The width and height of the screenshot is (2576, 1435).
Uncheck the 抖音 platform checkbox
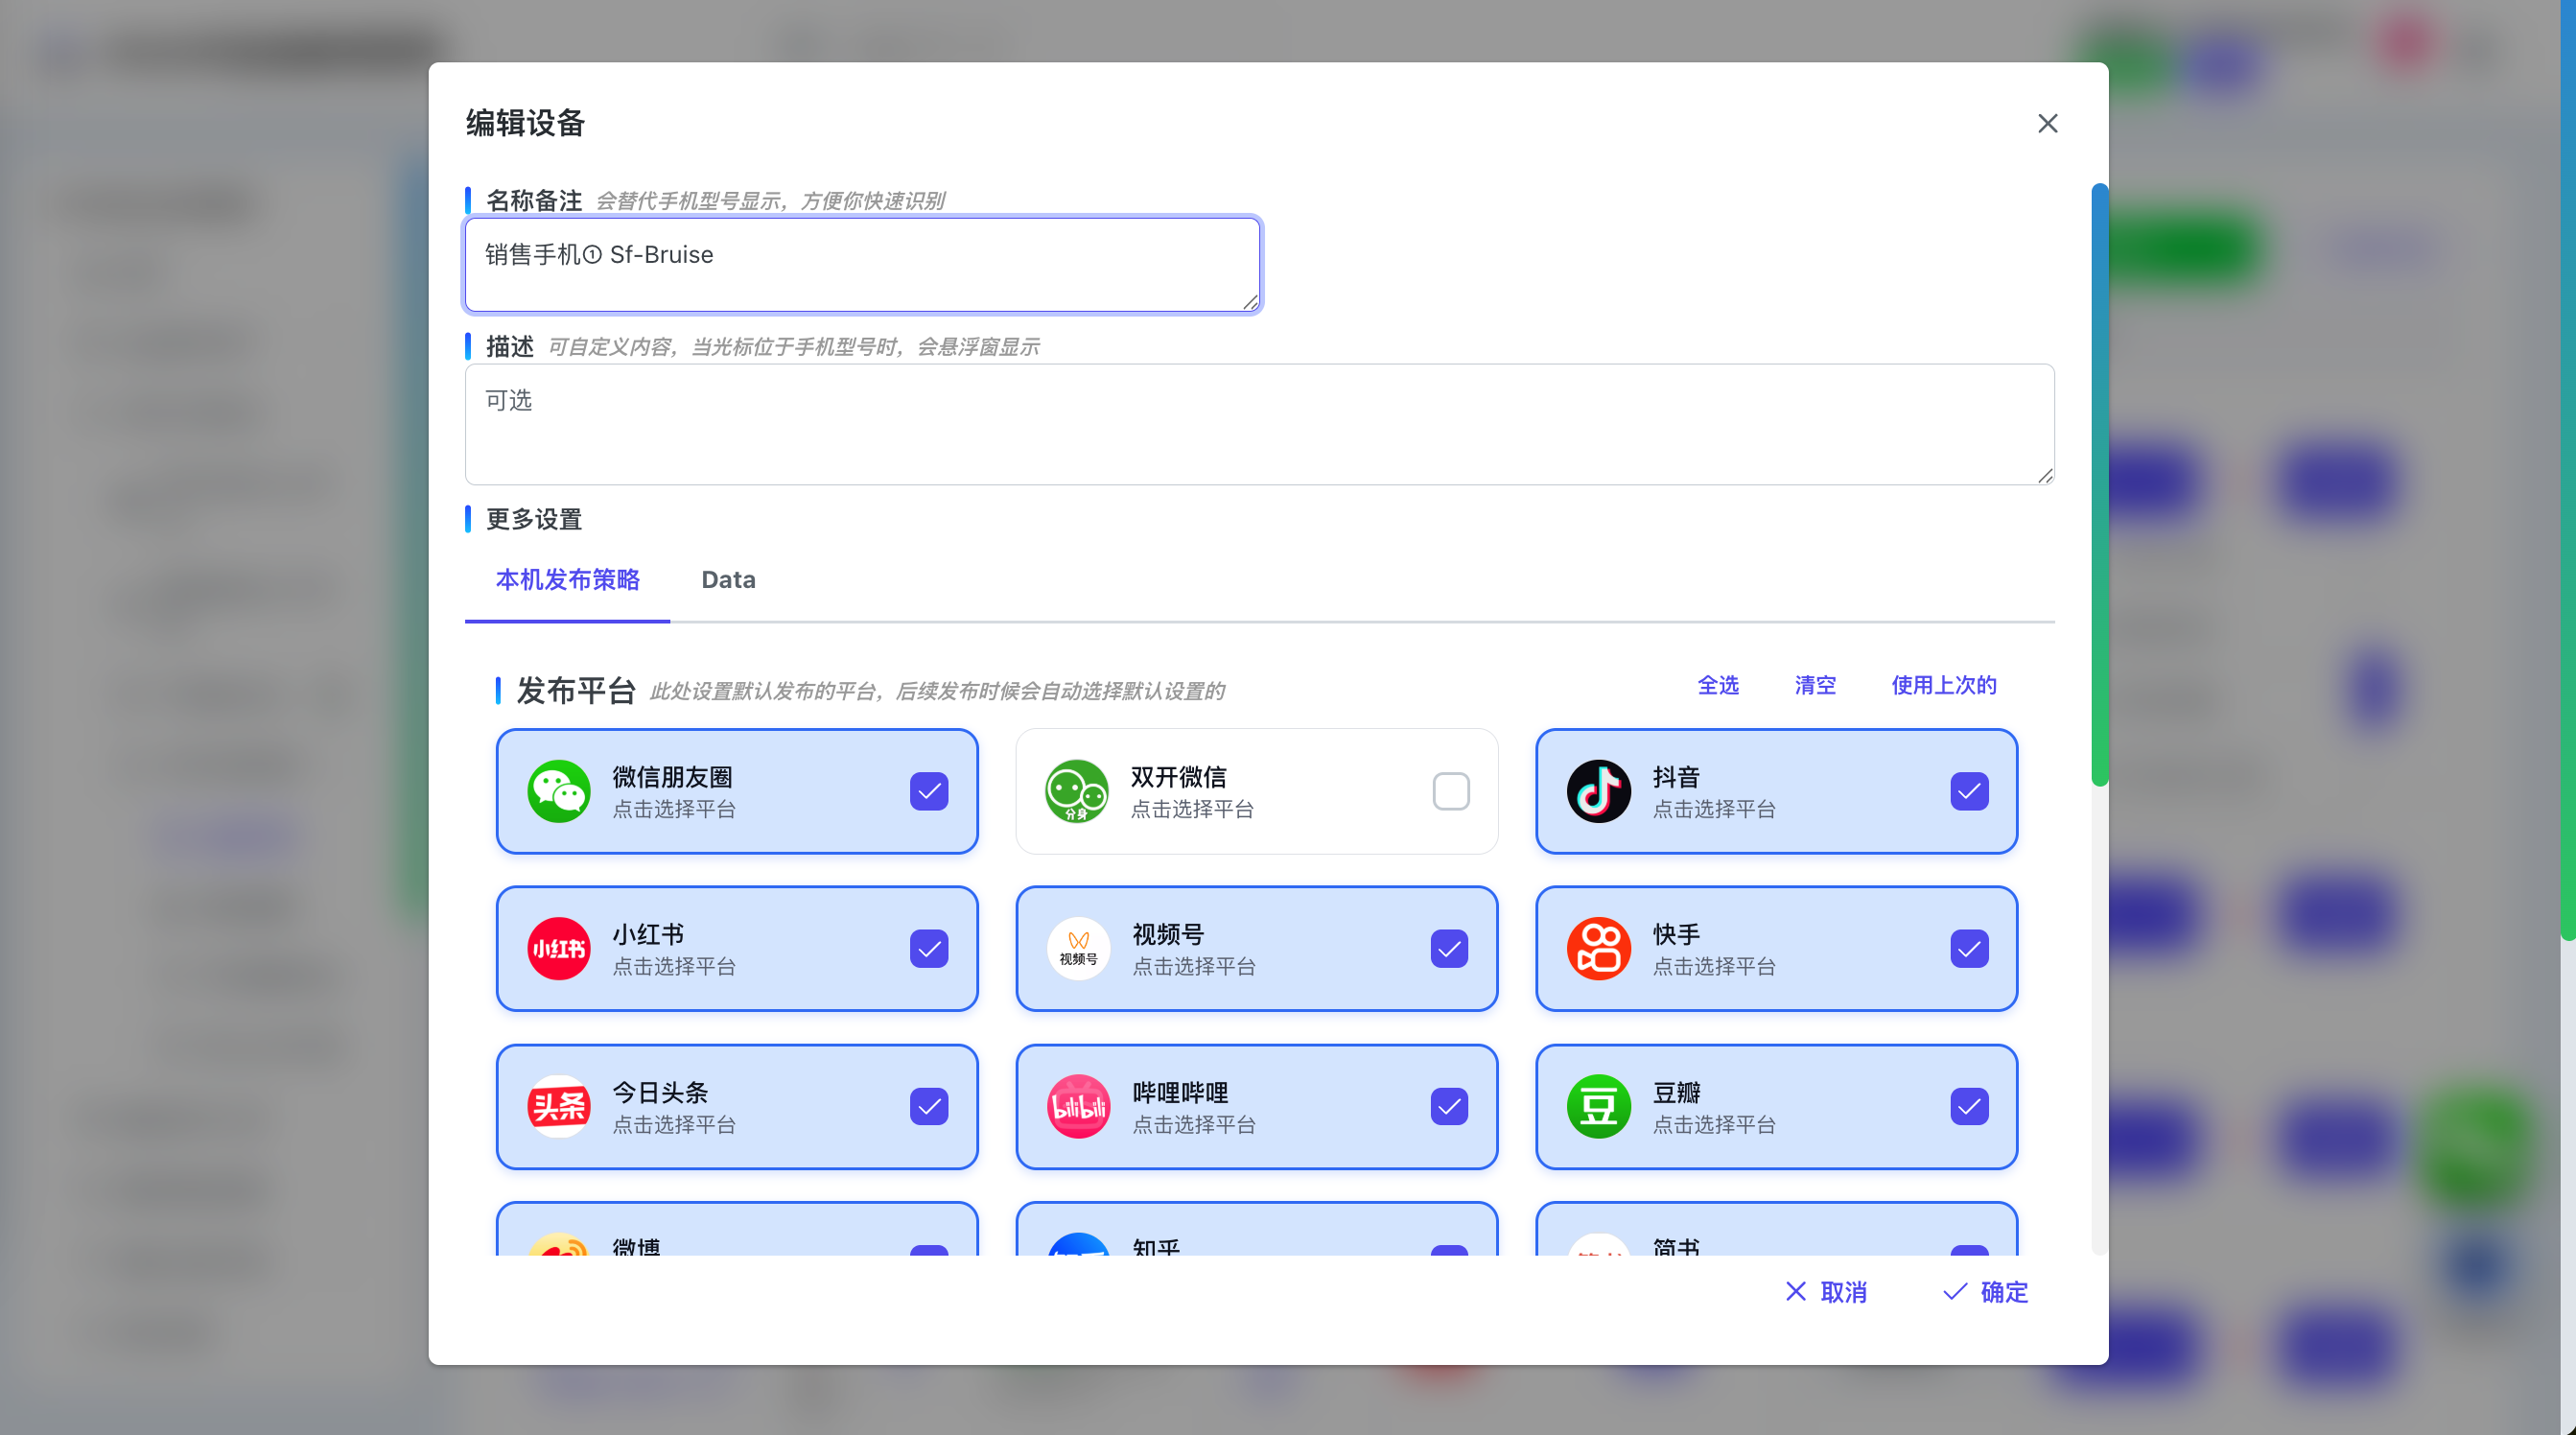pyautogui.click(x=1968, y=791)
